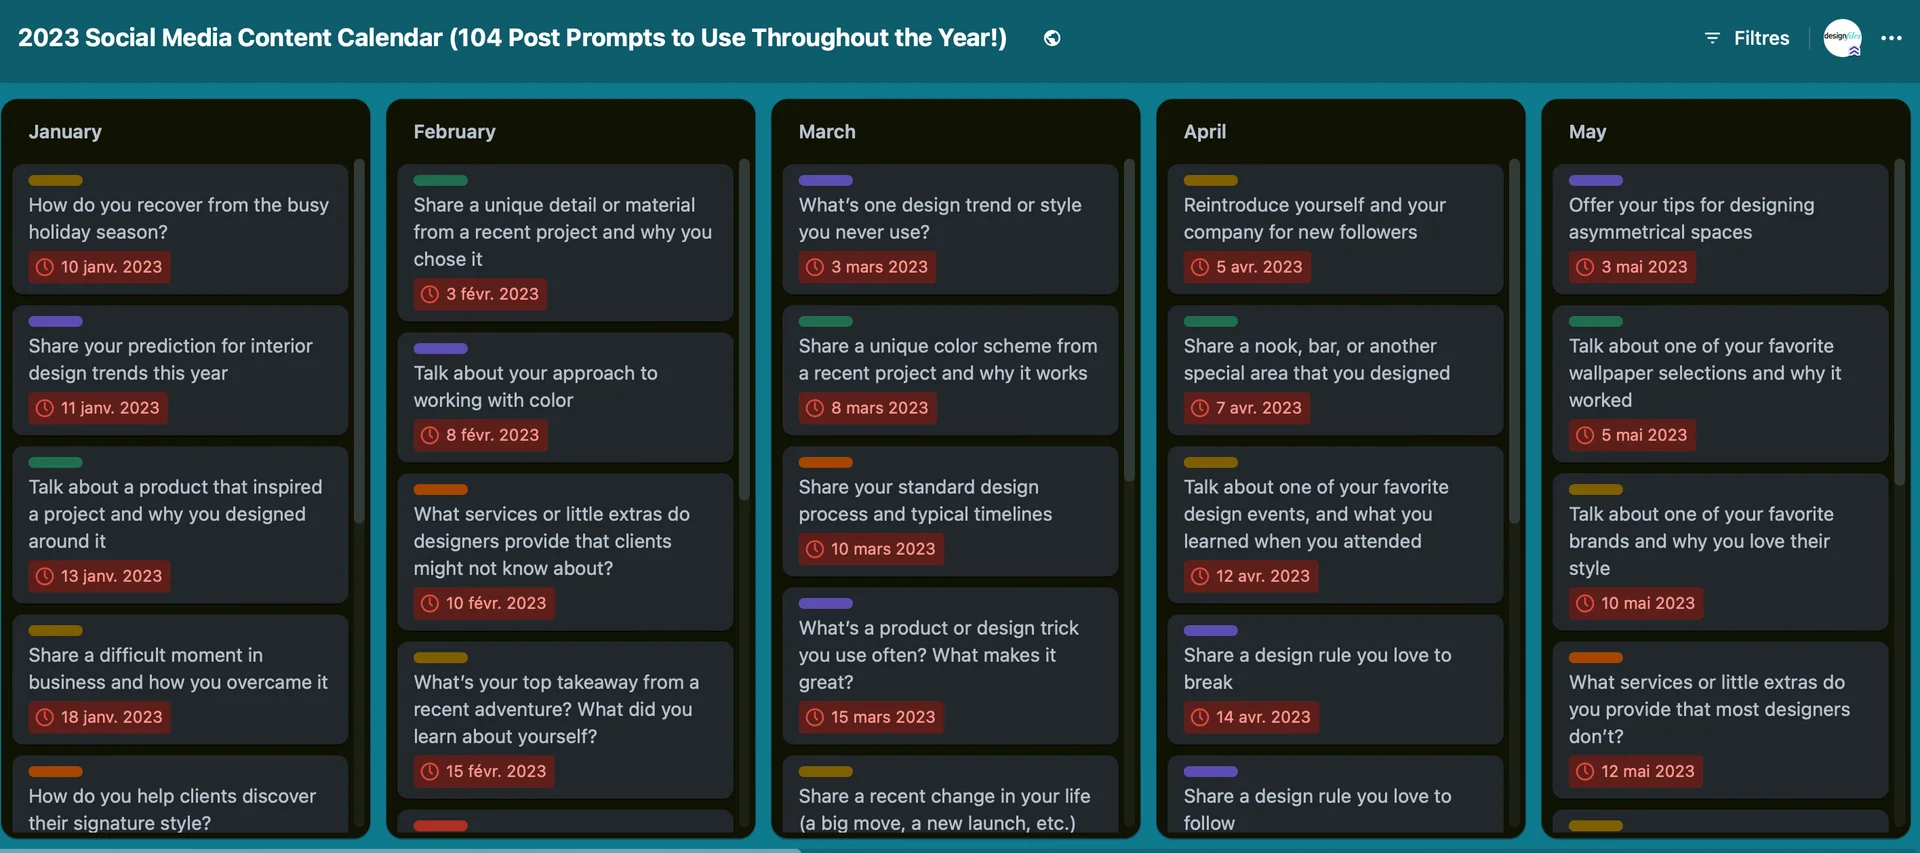Viewport: 1920px width, 853px height.
Task: Toggle the yellow label on the holiday season card
Action: pos(55,180)
